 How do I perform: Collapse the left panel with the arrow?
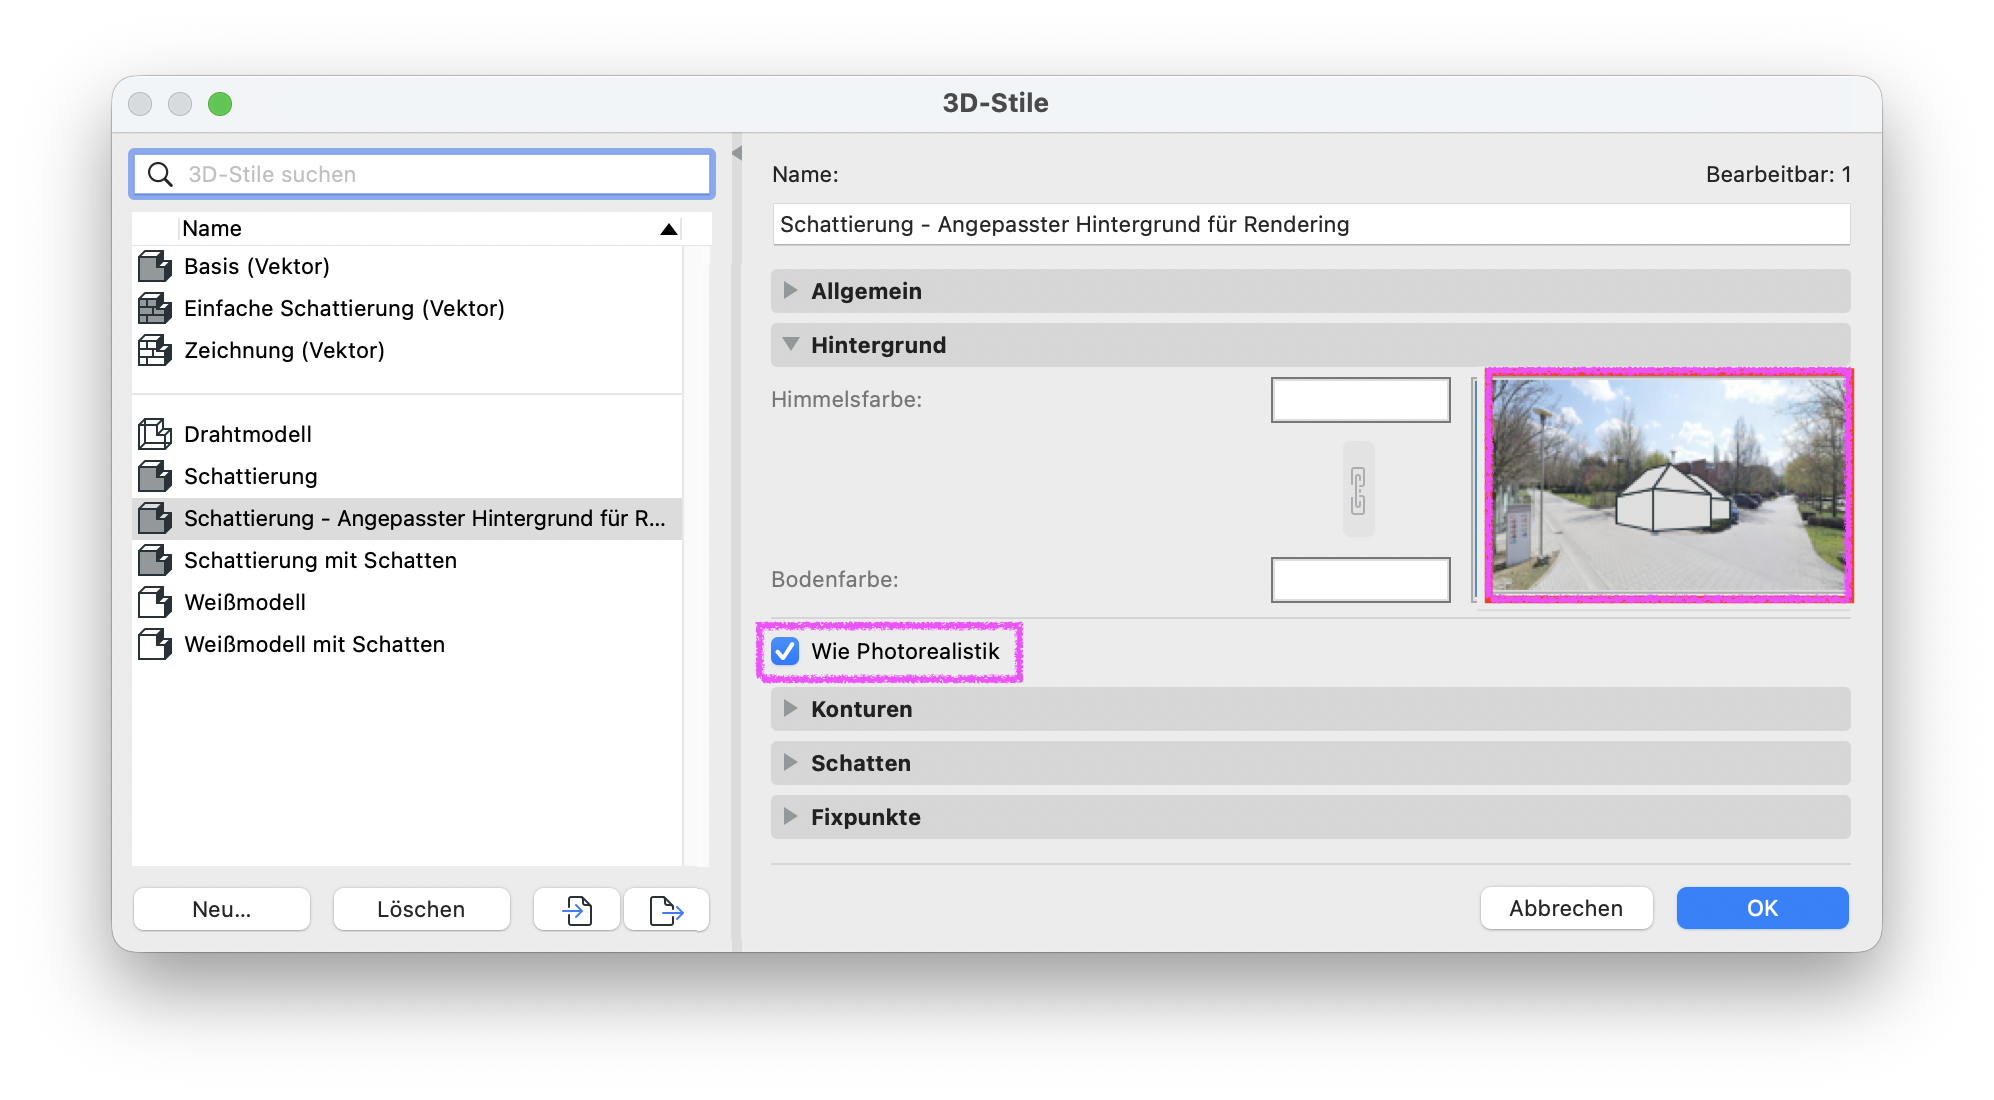(x=737, y=153)
